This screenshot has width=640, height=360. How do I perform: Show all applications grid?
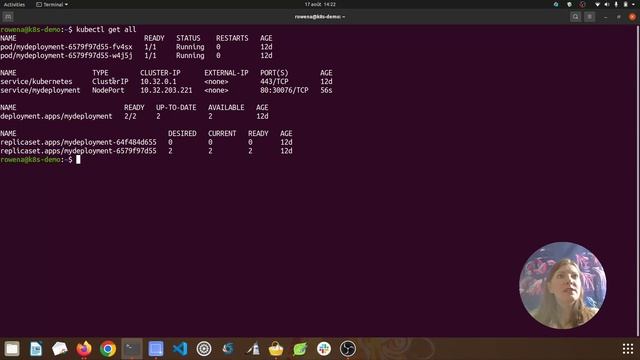click(x=628, y=349)
